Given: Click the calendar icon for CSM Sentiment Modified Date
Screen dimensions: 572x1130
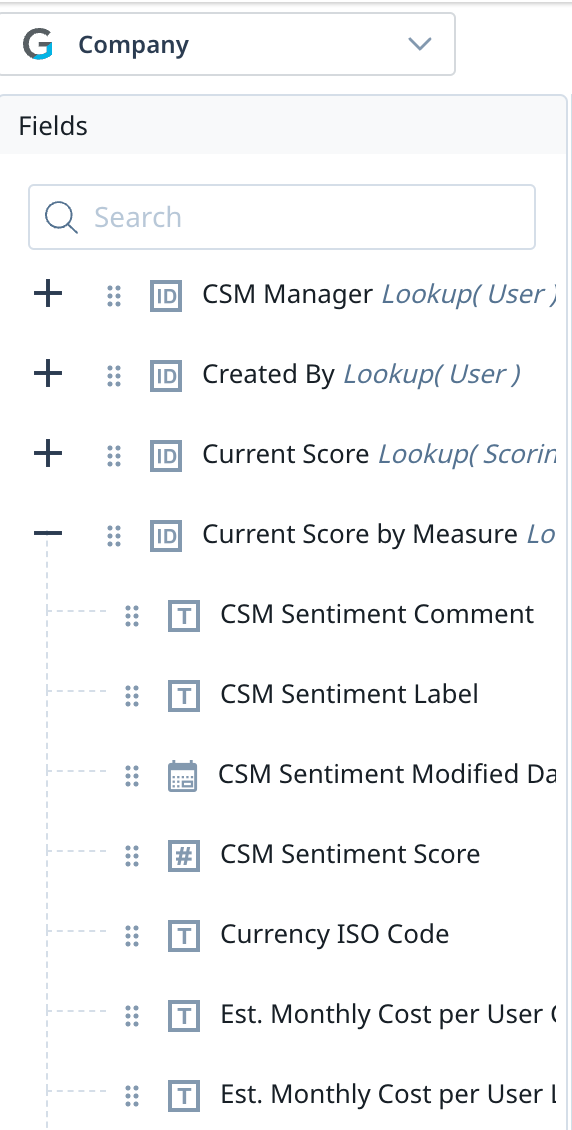Looking at the screenshot, I should (182, 776).
